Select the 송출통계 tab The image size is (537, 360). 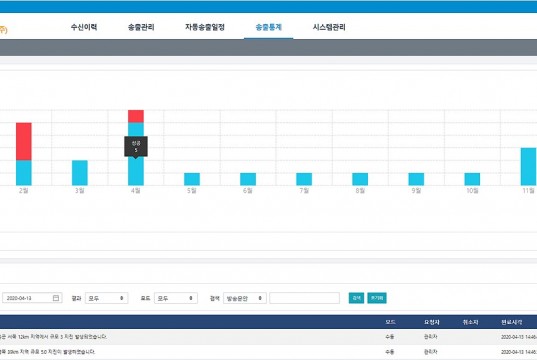click(x=268, y=27)
